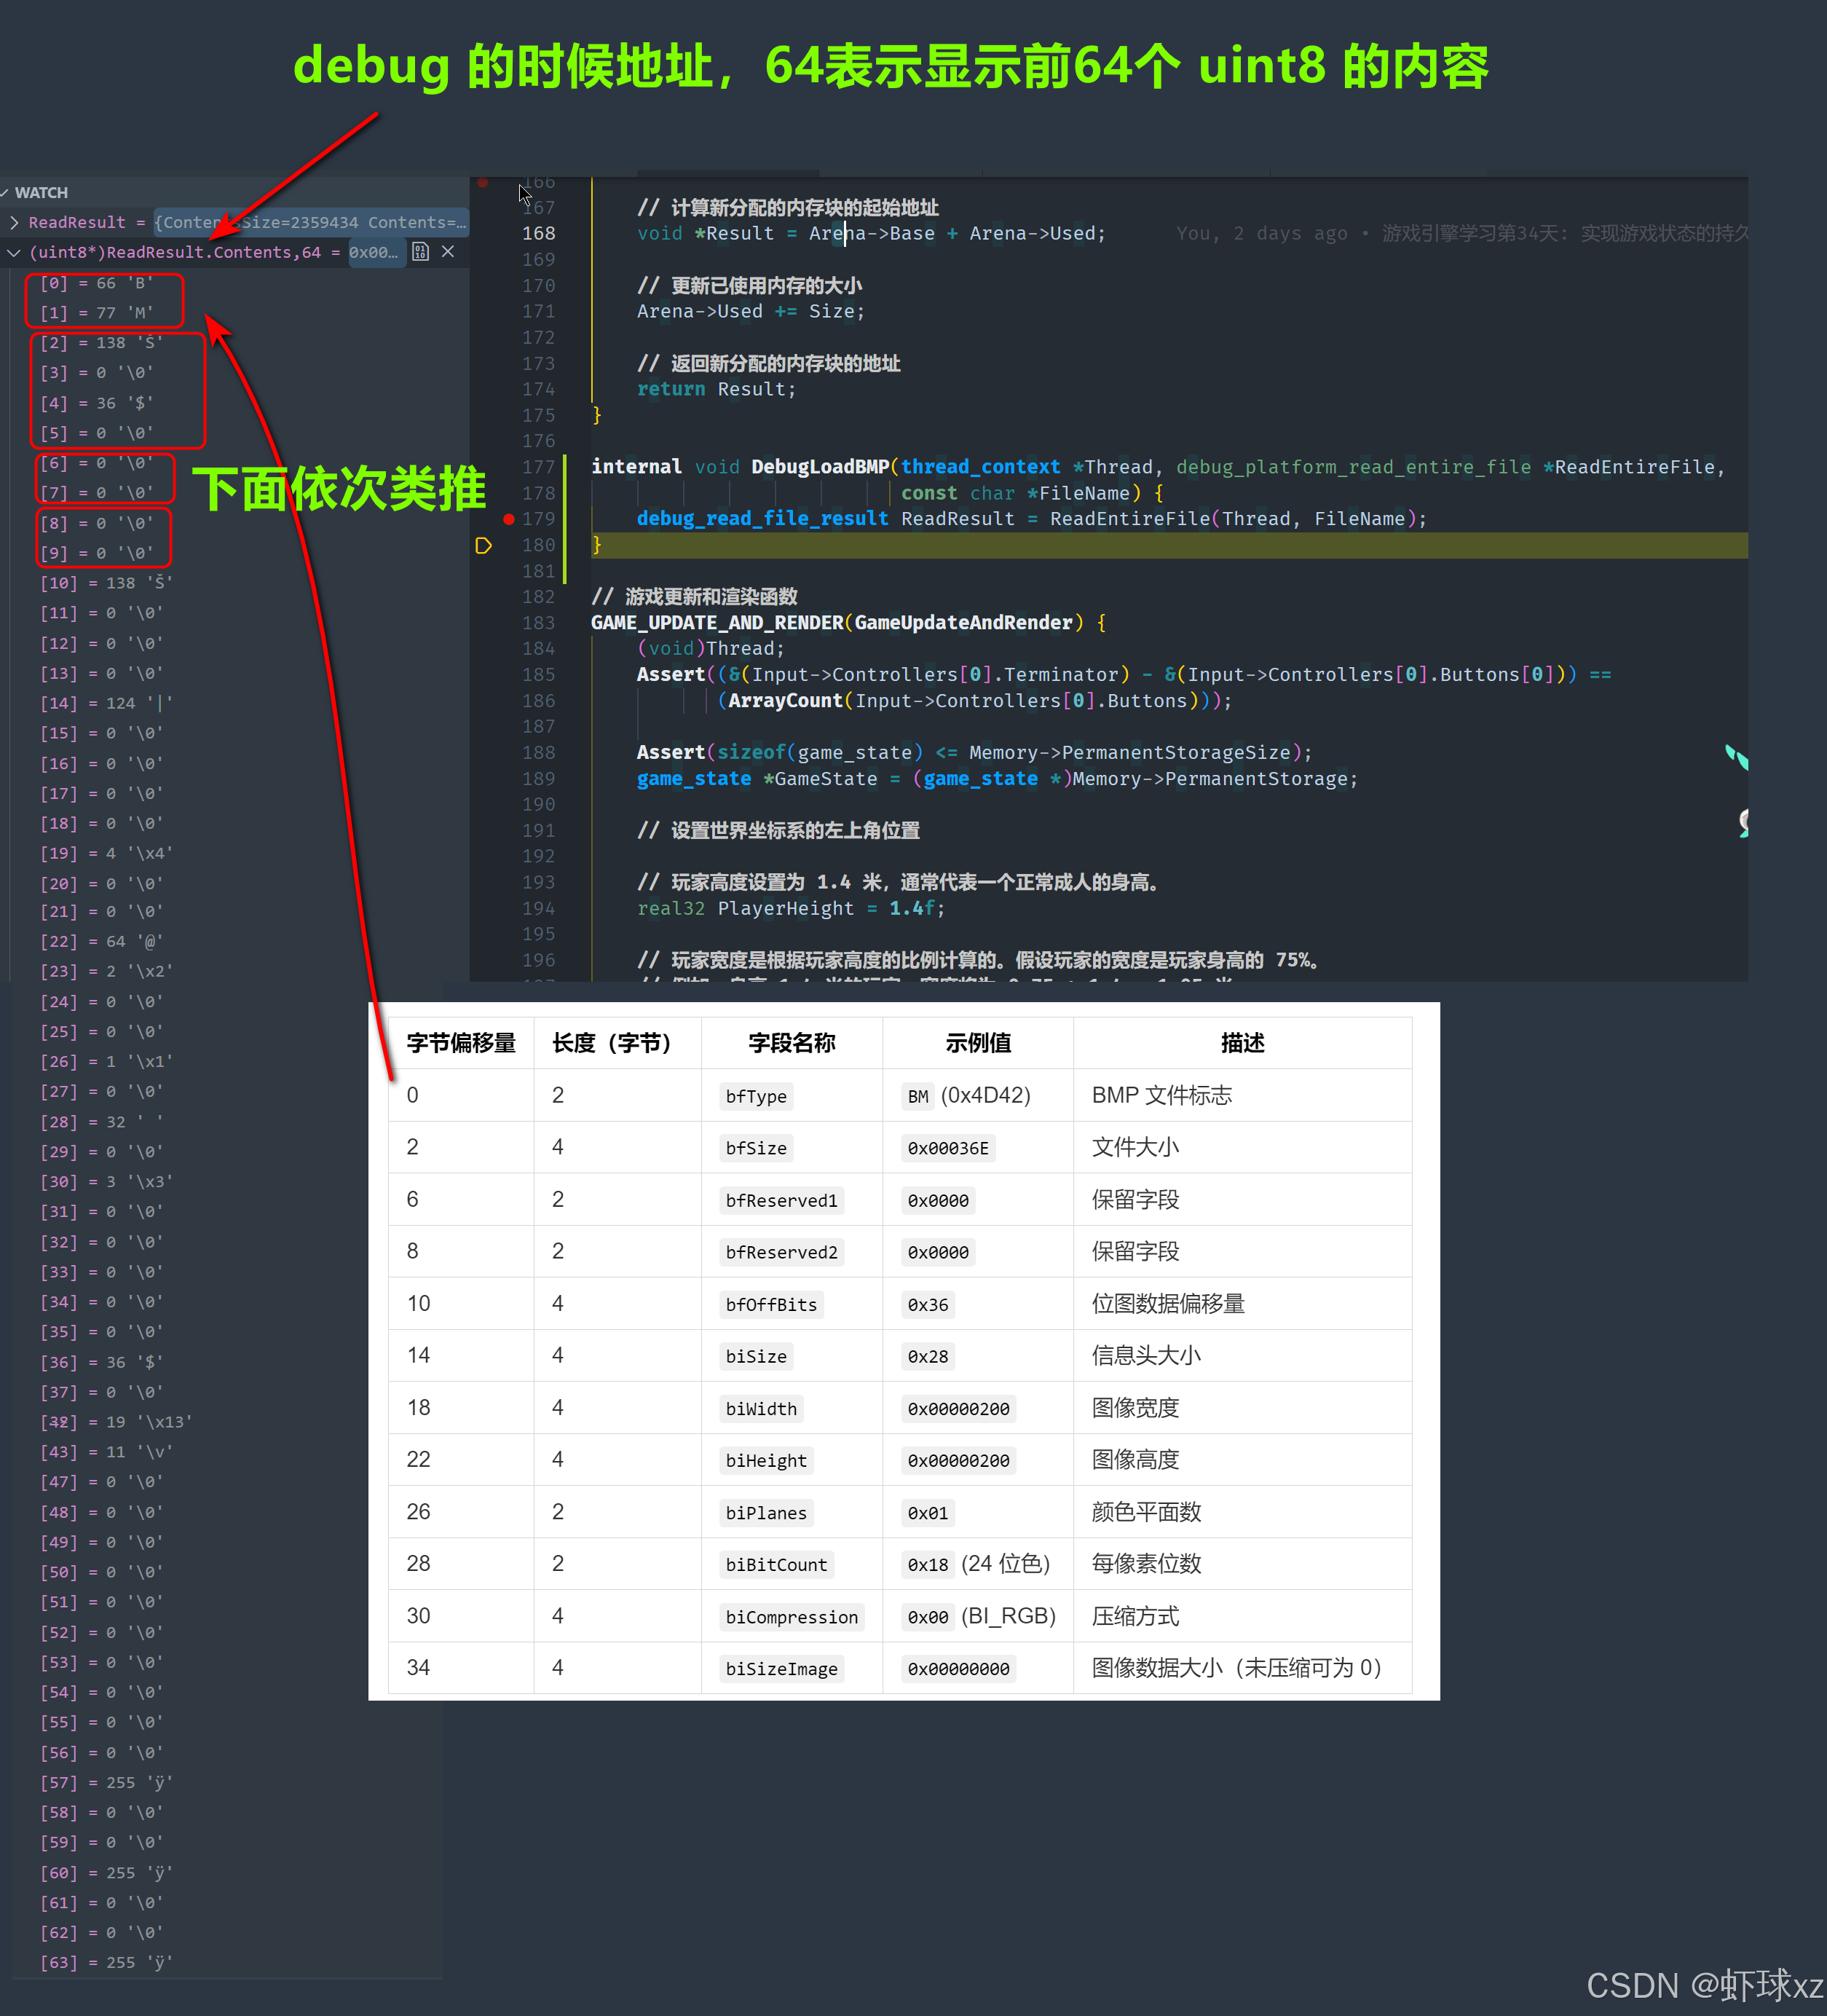
Task: Select watch entry [26] = 1 '\x1'
Action: [x=106, y=1061]
